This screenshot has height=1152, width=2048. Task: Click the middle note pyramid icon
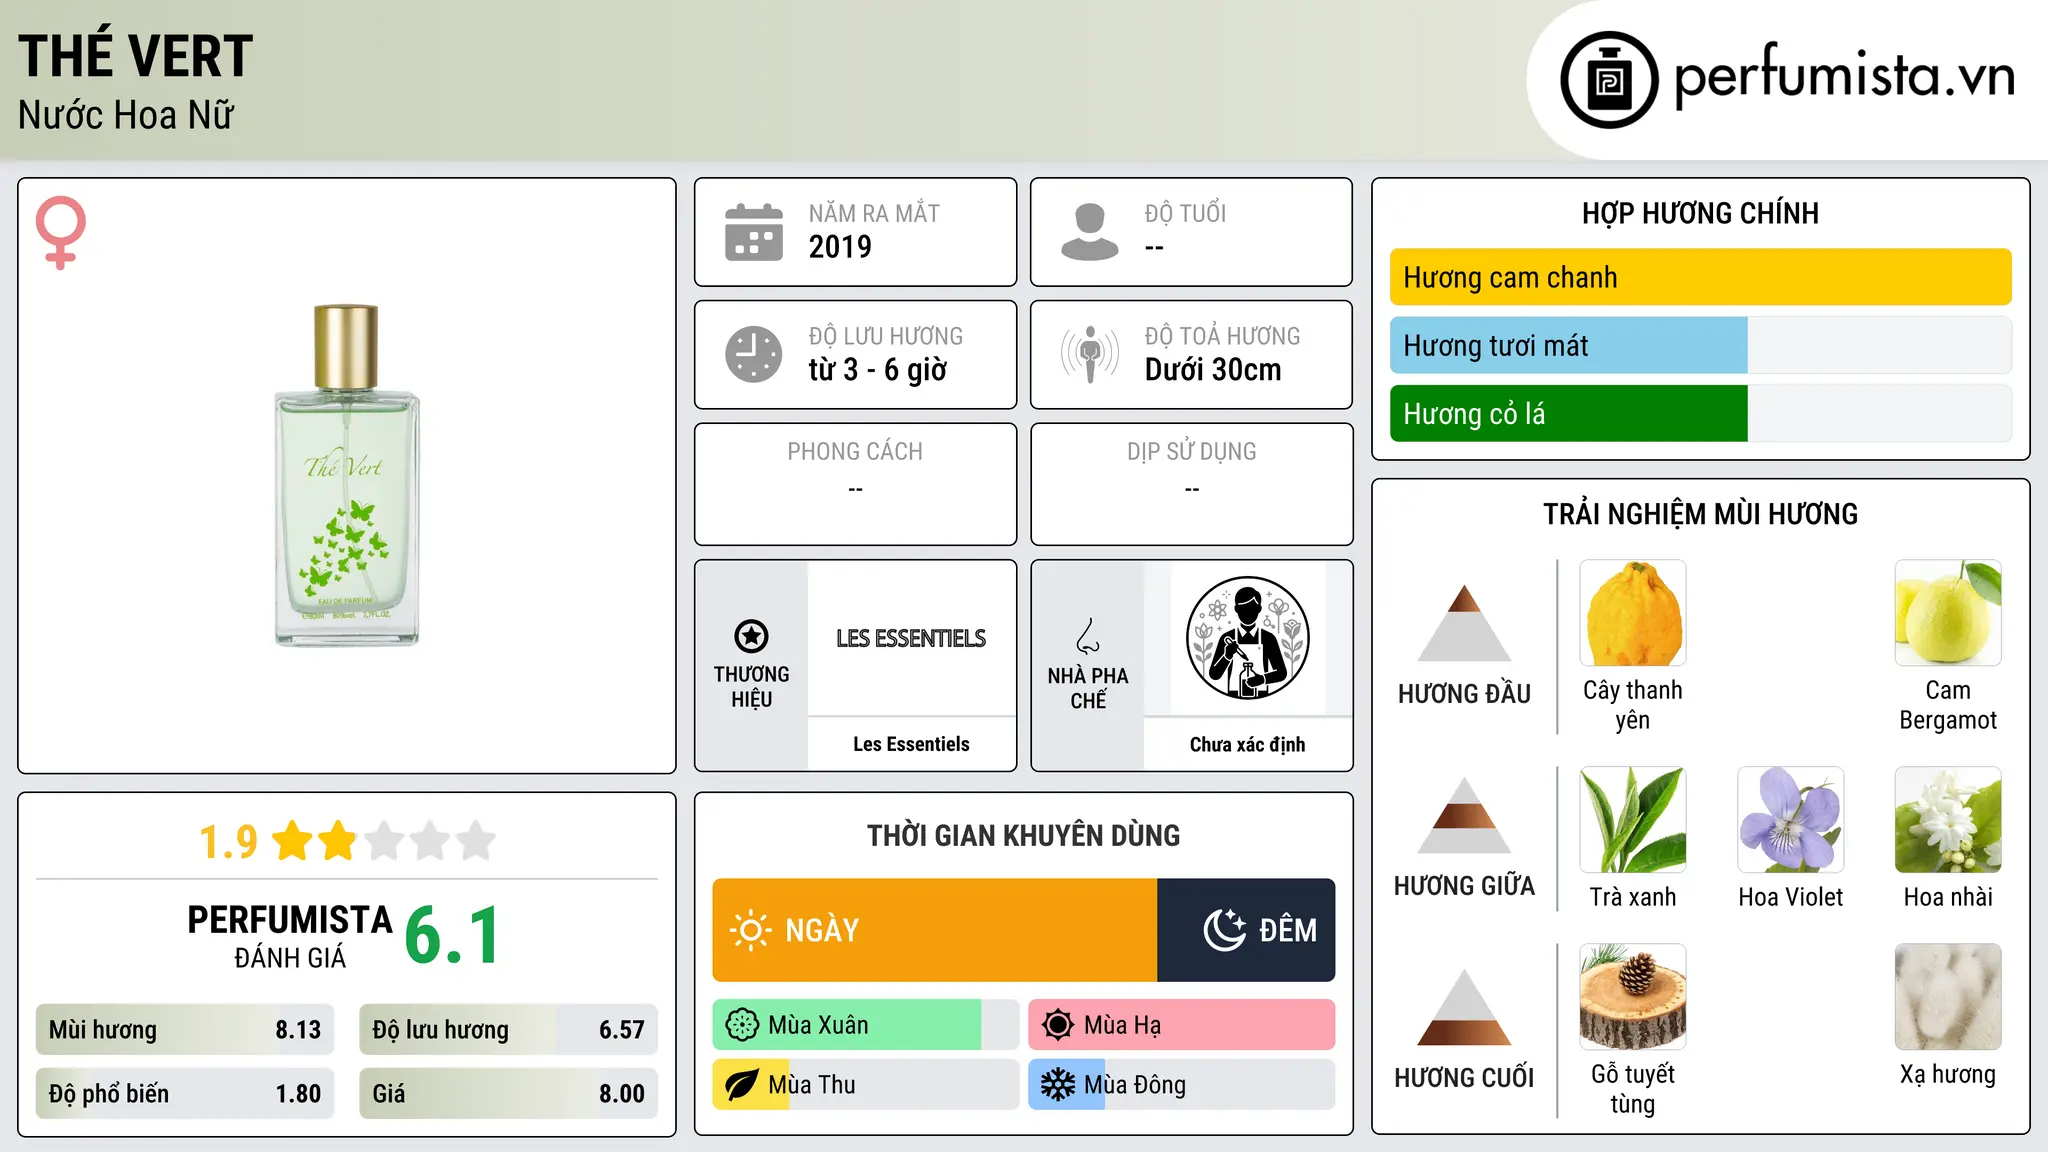1464,815
